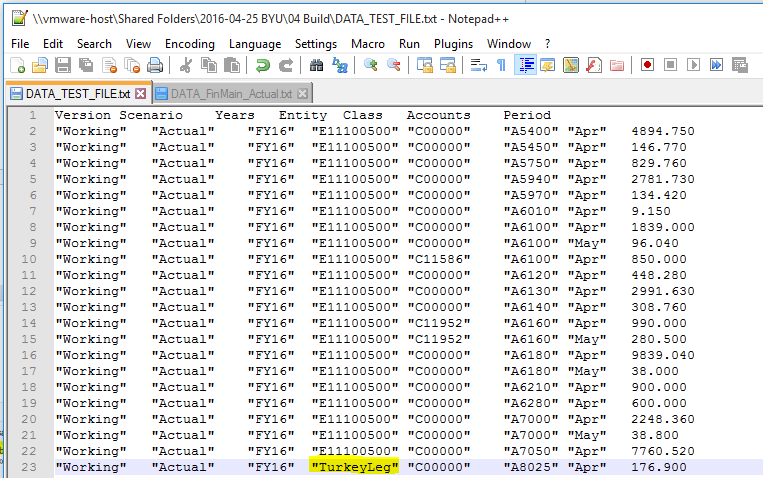The width and height of the screenshot is (763, 478).
Task: Switch to the DATA_FinMain_Actual.txt tab
Action: coord(232,93)
